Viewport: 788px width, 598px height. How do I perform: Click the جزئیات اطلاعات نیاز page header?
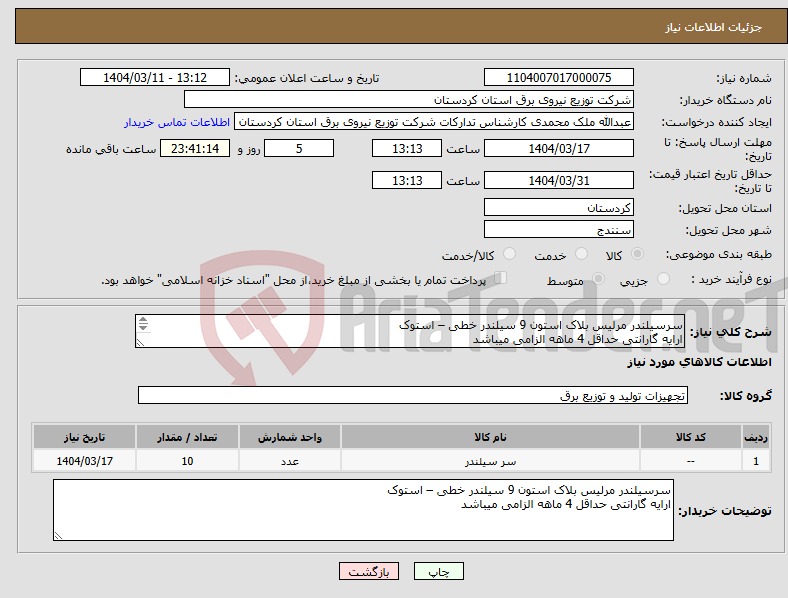point(714,27)
